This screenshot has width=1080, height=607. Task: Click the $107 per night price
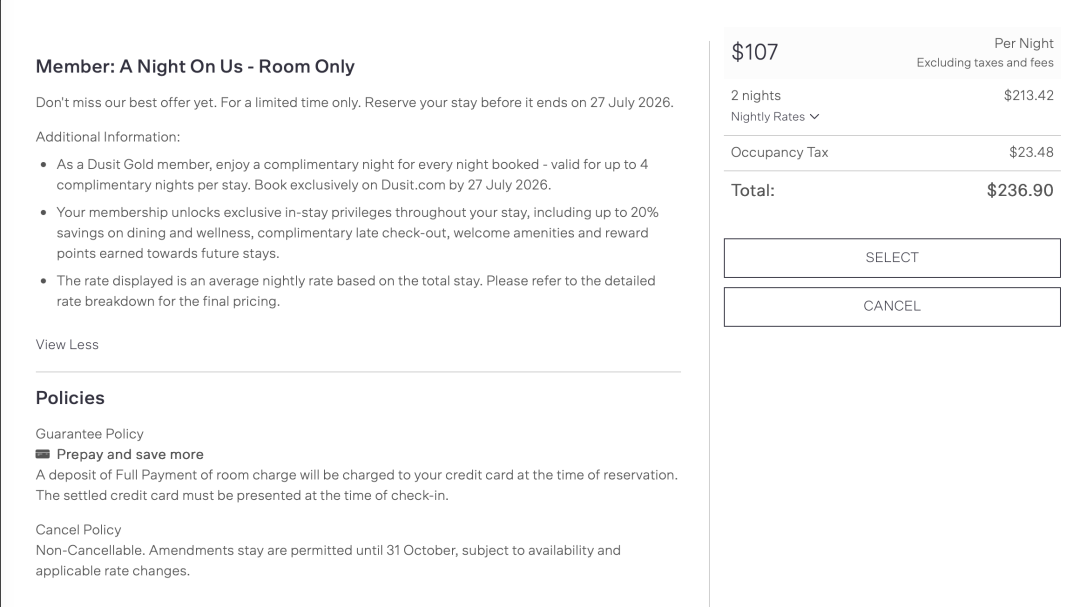pos(754,52)
